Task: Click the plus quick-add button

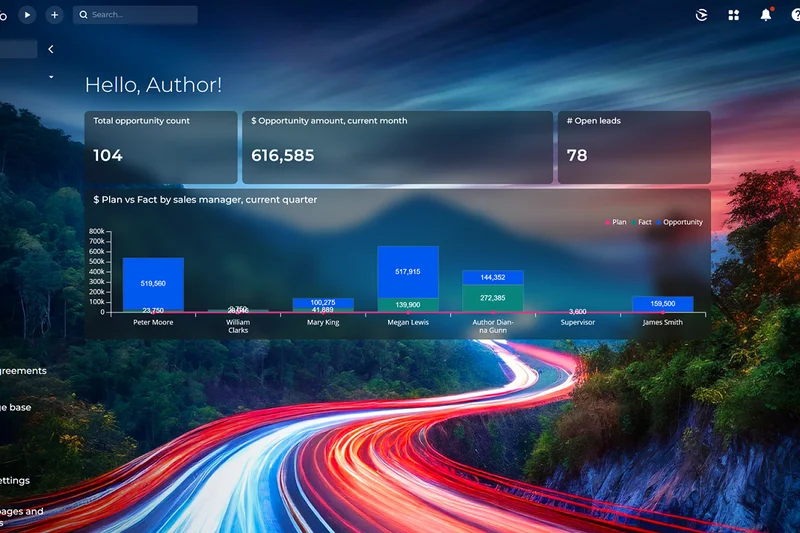Action: pyautogui.click(x=55, y=15)
